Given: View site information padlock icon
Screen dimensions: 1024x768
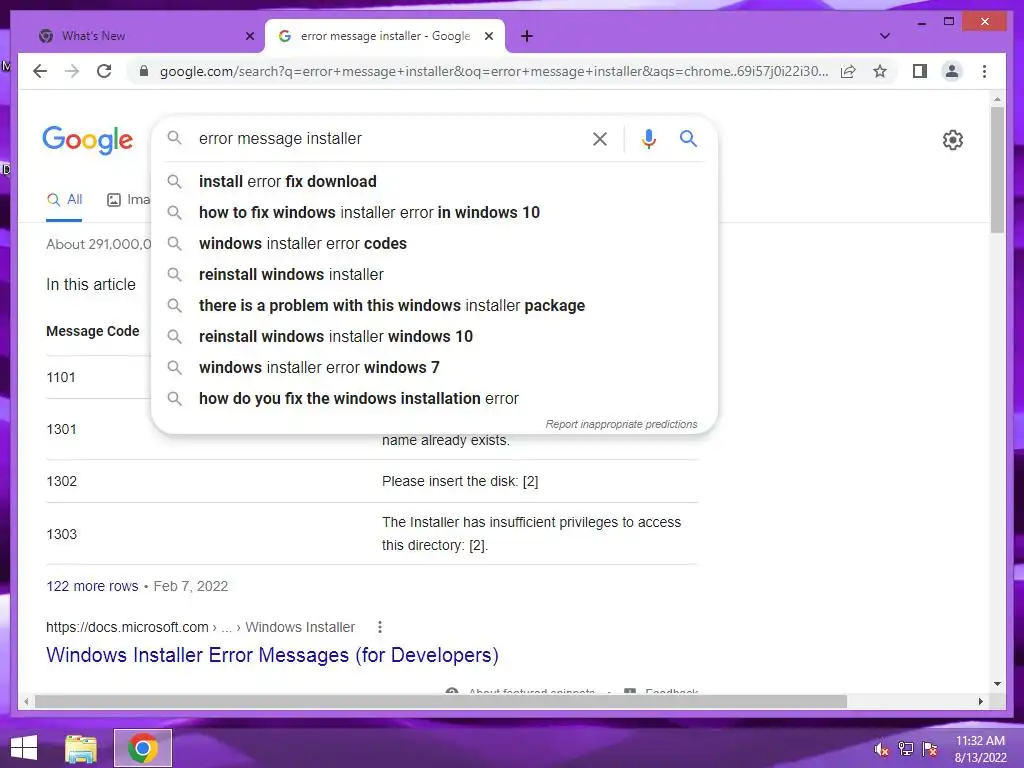Looking at the screenshot, I should pyautogui.click(x=144, y=71).
